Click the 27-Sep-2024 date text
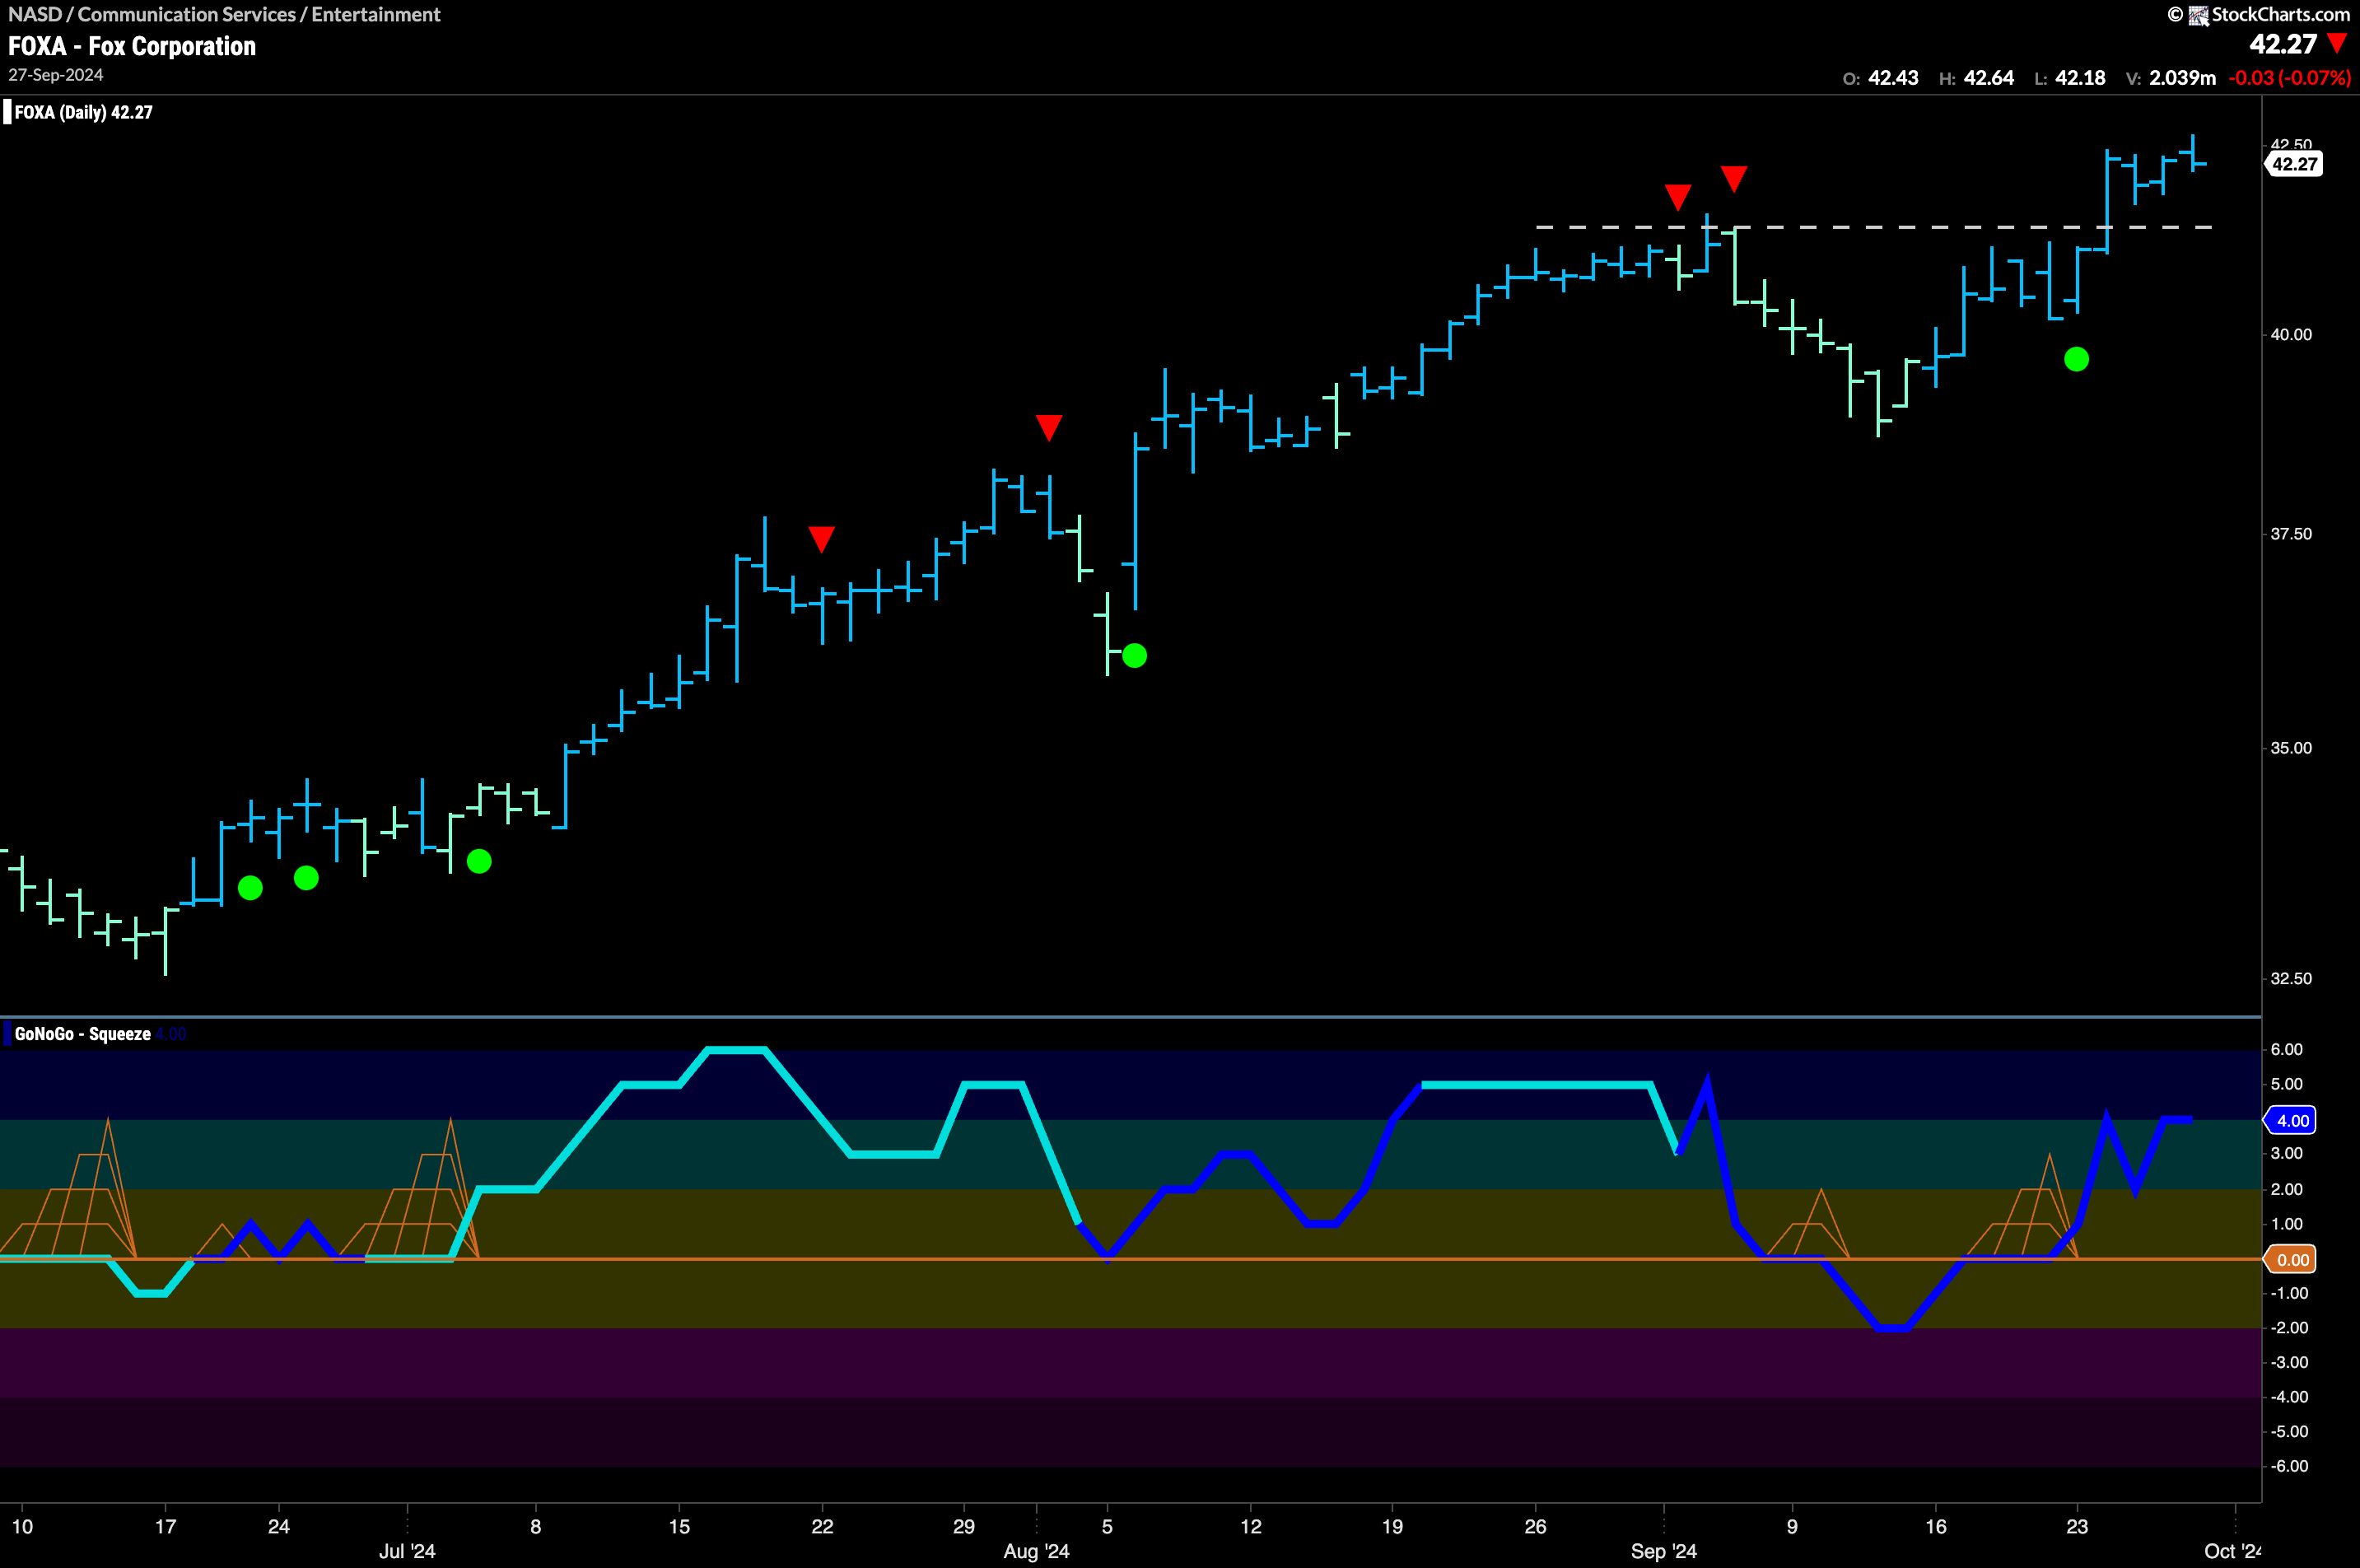This screenshot has height=1568, width=2360. pos(56,75)
